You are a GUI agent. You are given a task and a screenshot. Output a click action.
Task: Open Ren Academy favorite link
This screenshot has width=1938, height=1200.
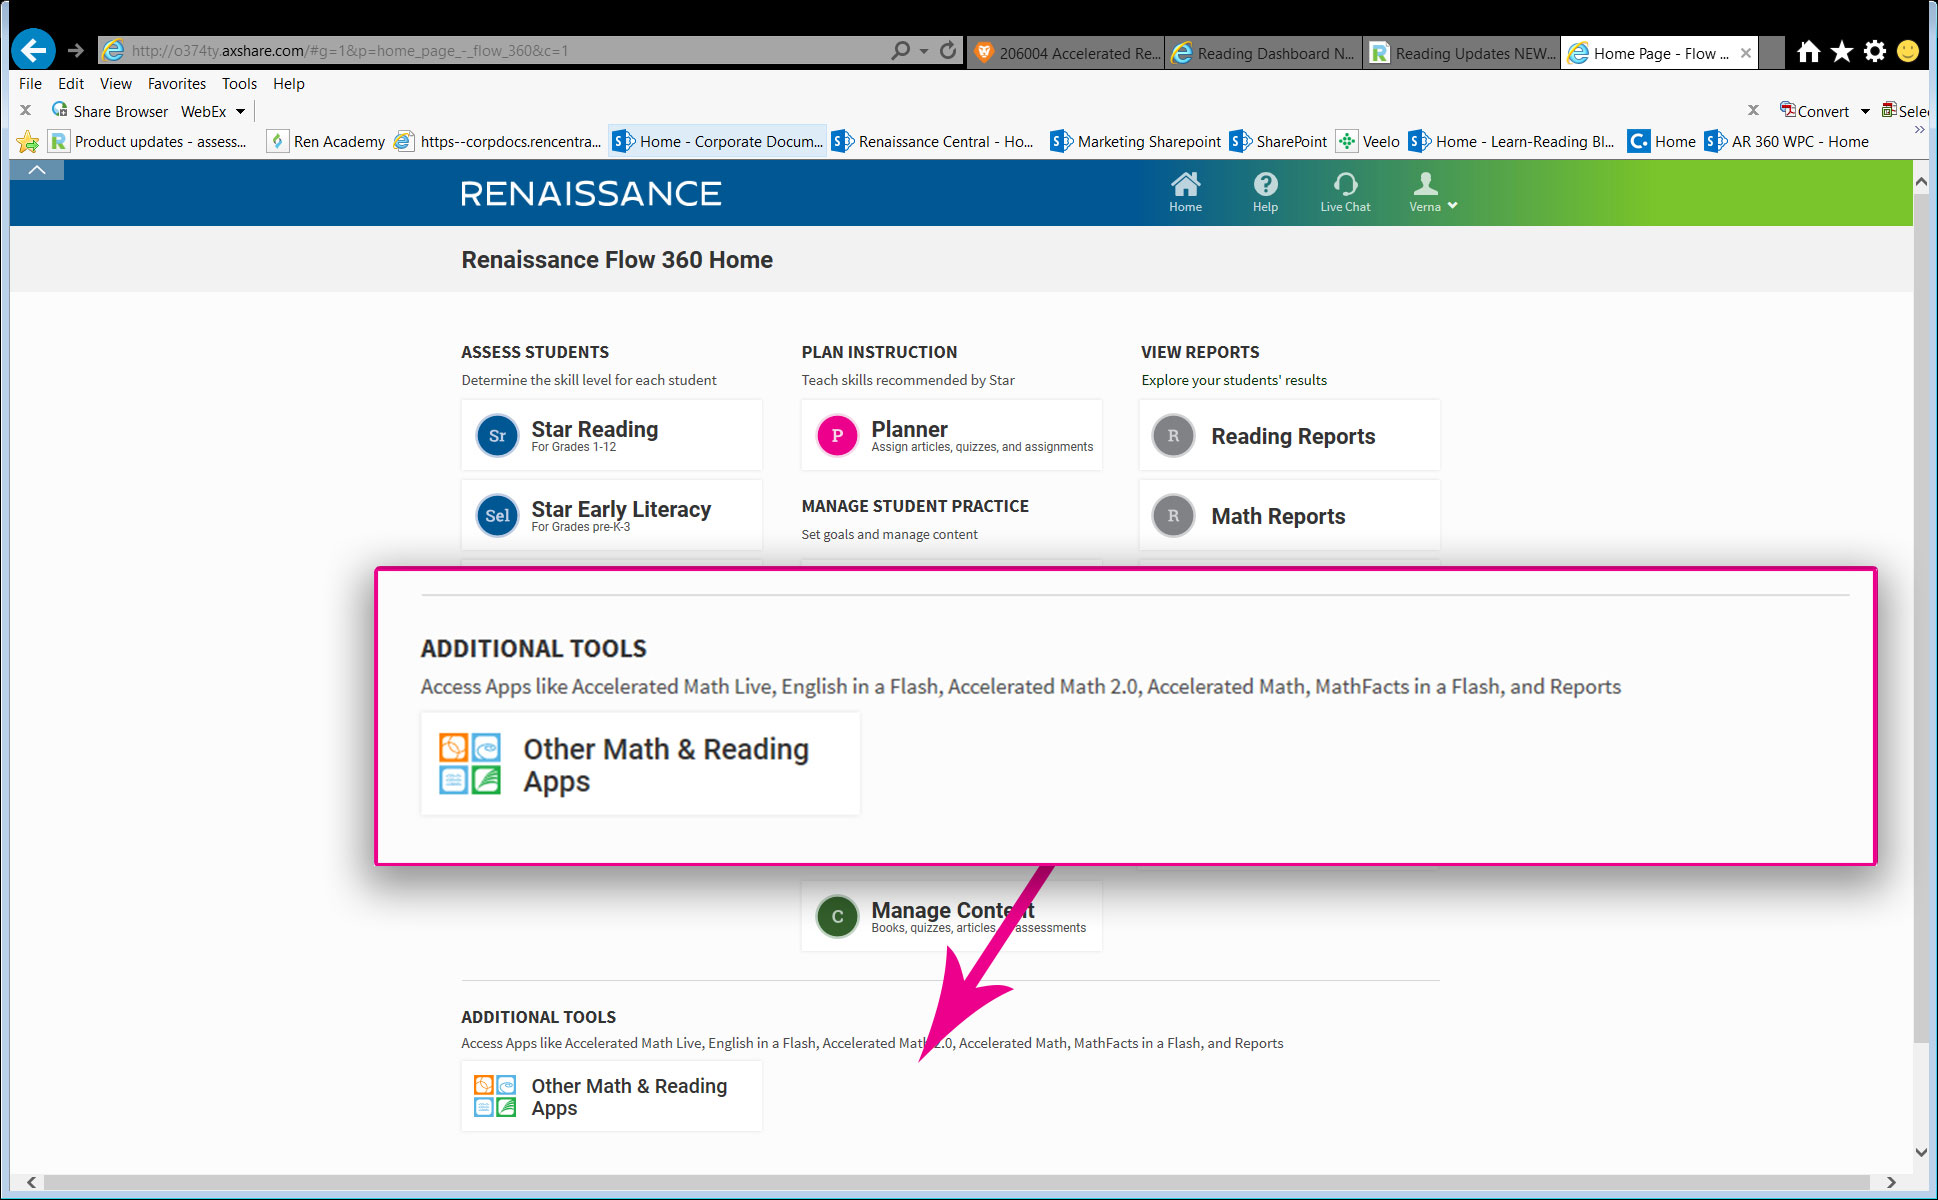tap(327, 142)
